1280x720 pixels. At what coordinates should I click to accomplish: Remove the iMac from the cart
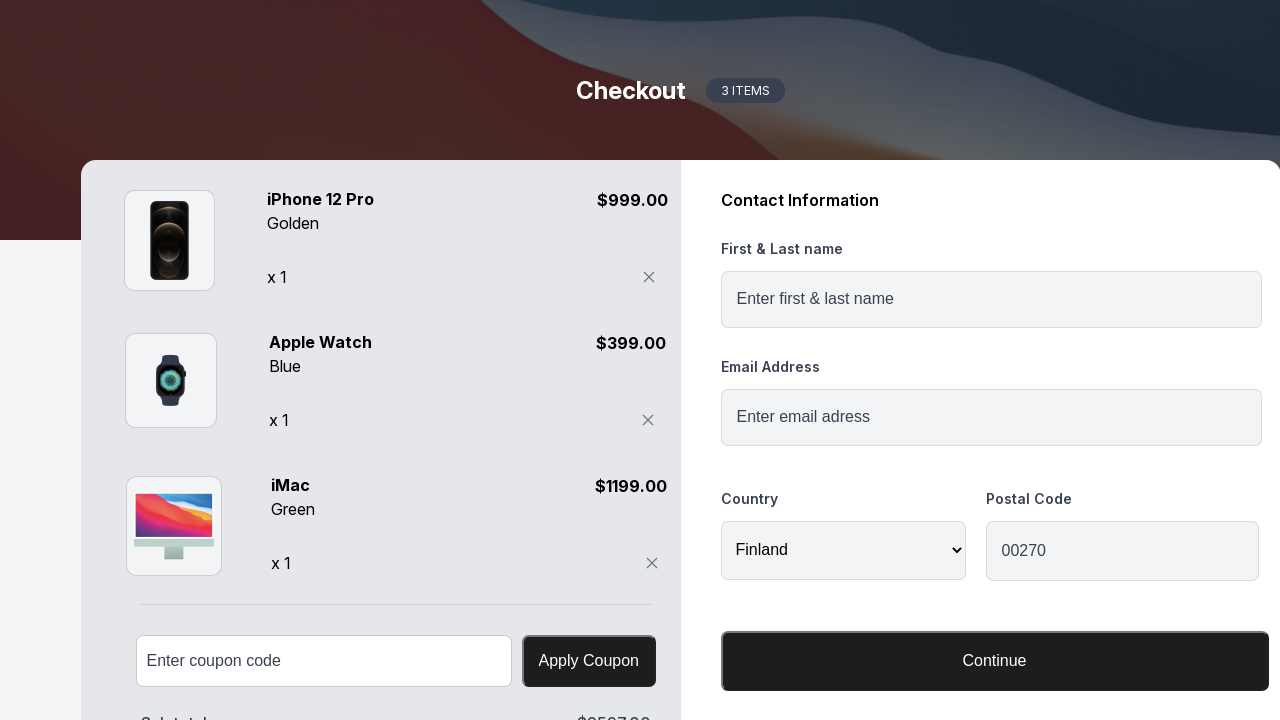click(652, 563)
